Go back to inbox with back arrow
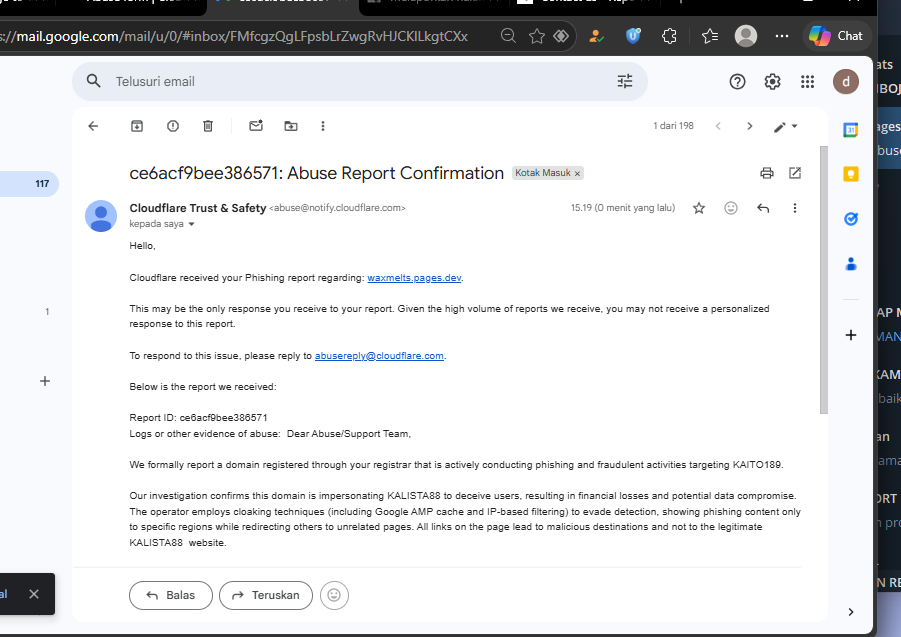The image size is (901, 637). tap(93, 126)
